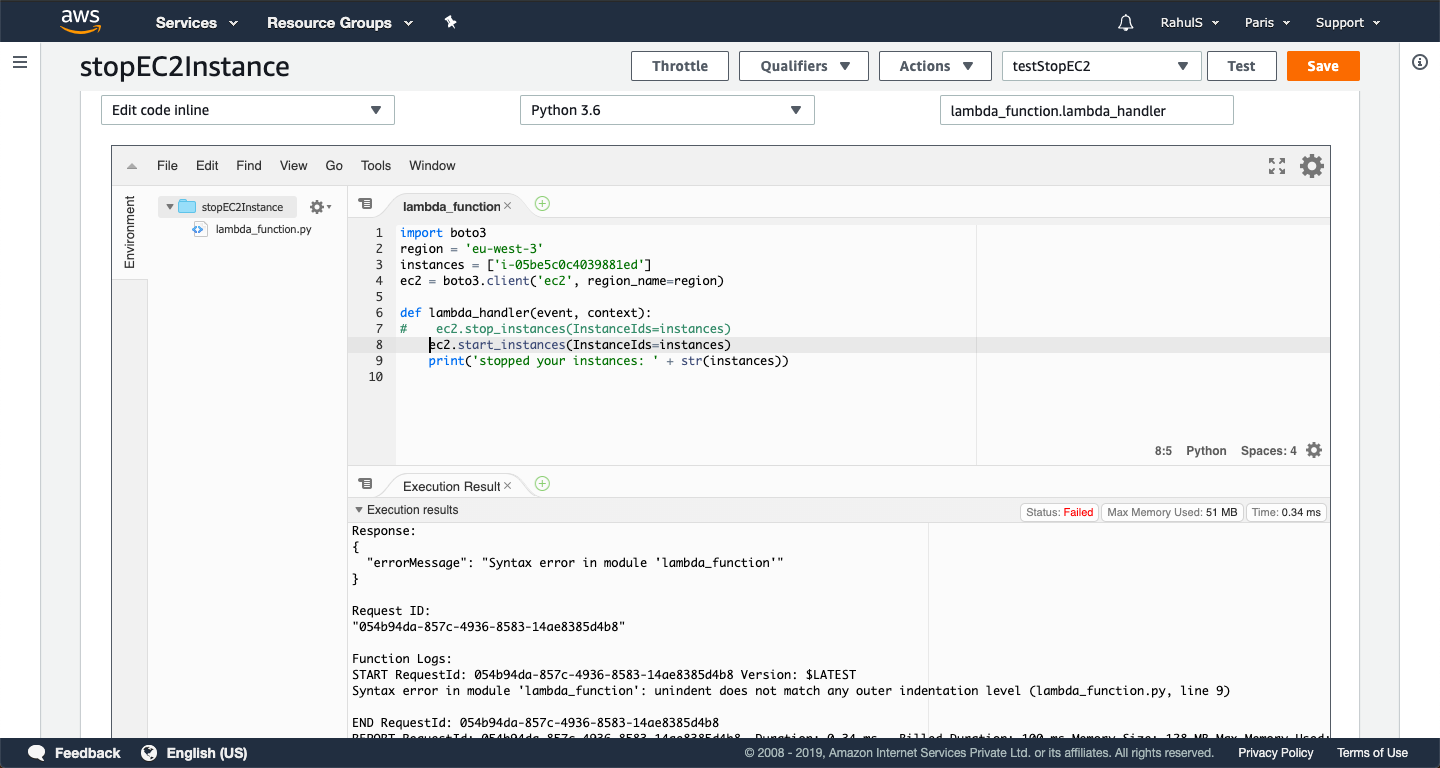
Task: Toggle fullscreen editor mode
Action: (1276, 166)
